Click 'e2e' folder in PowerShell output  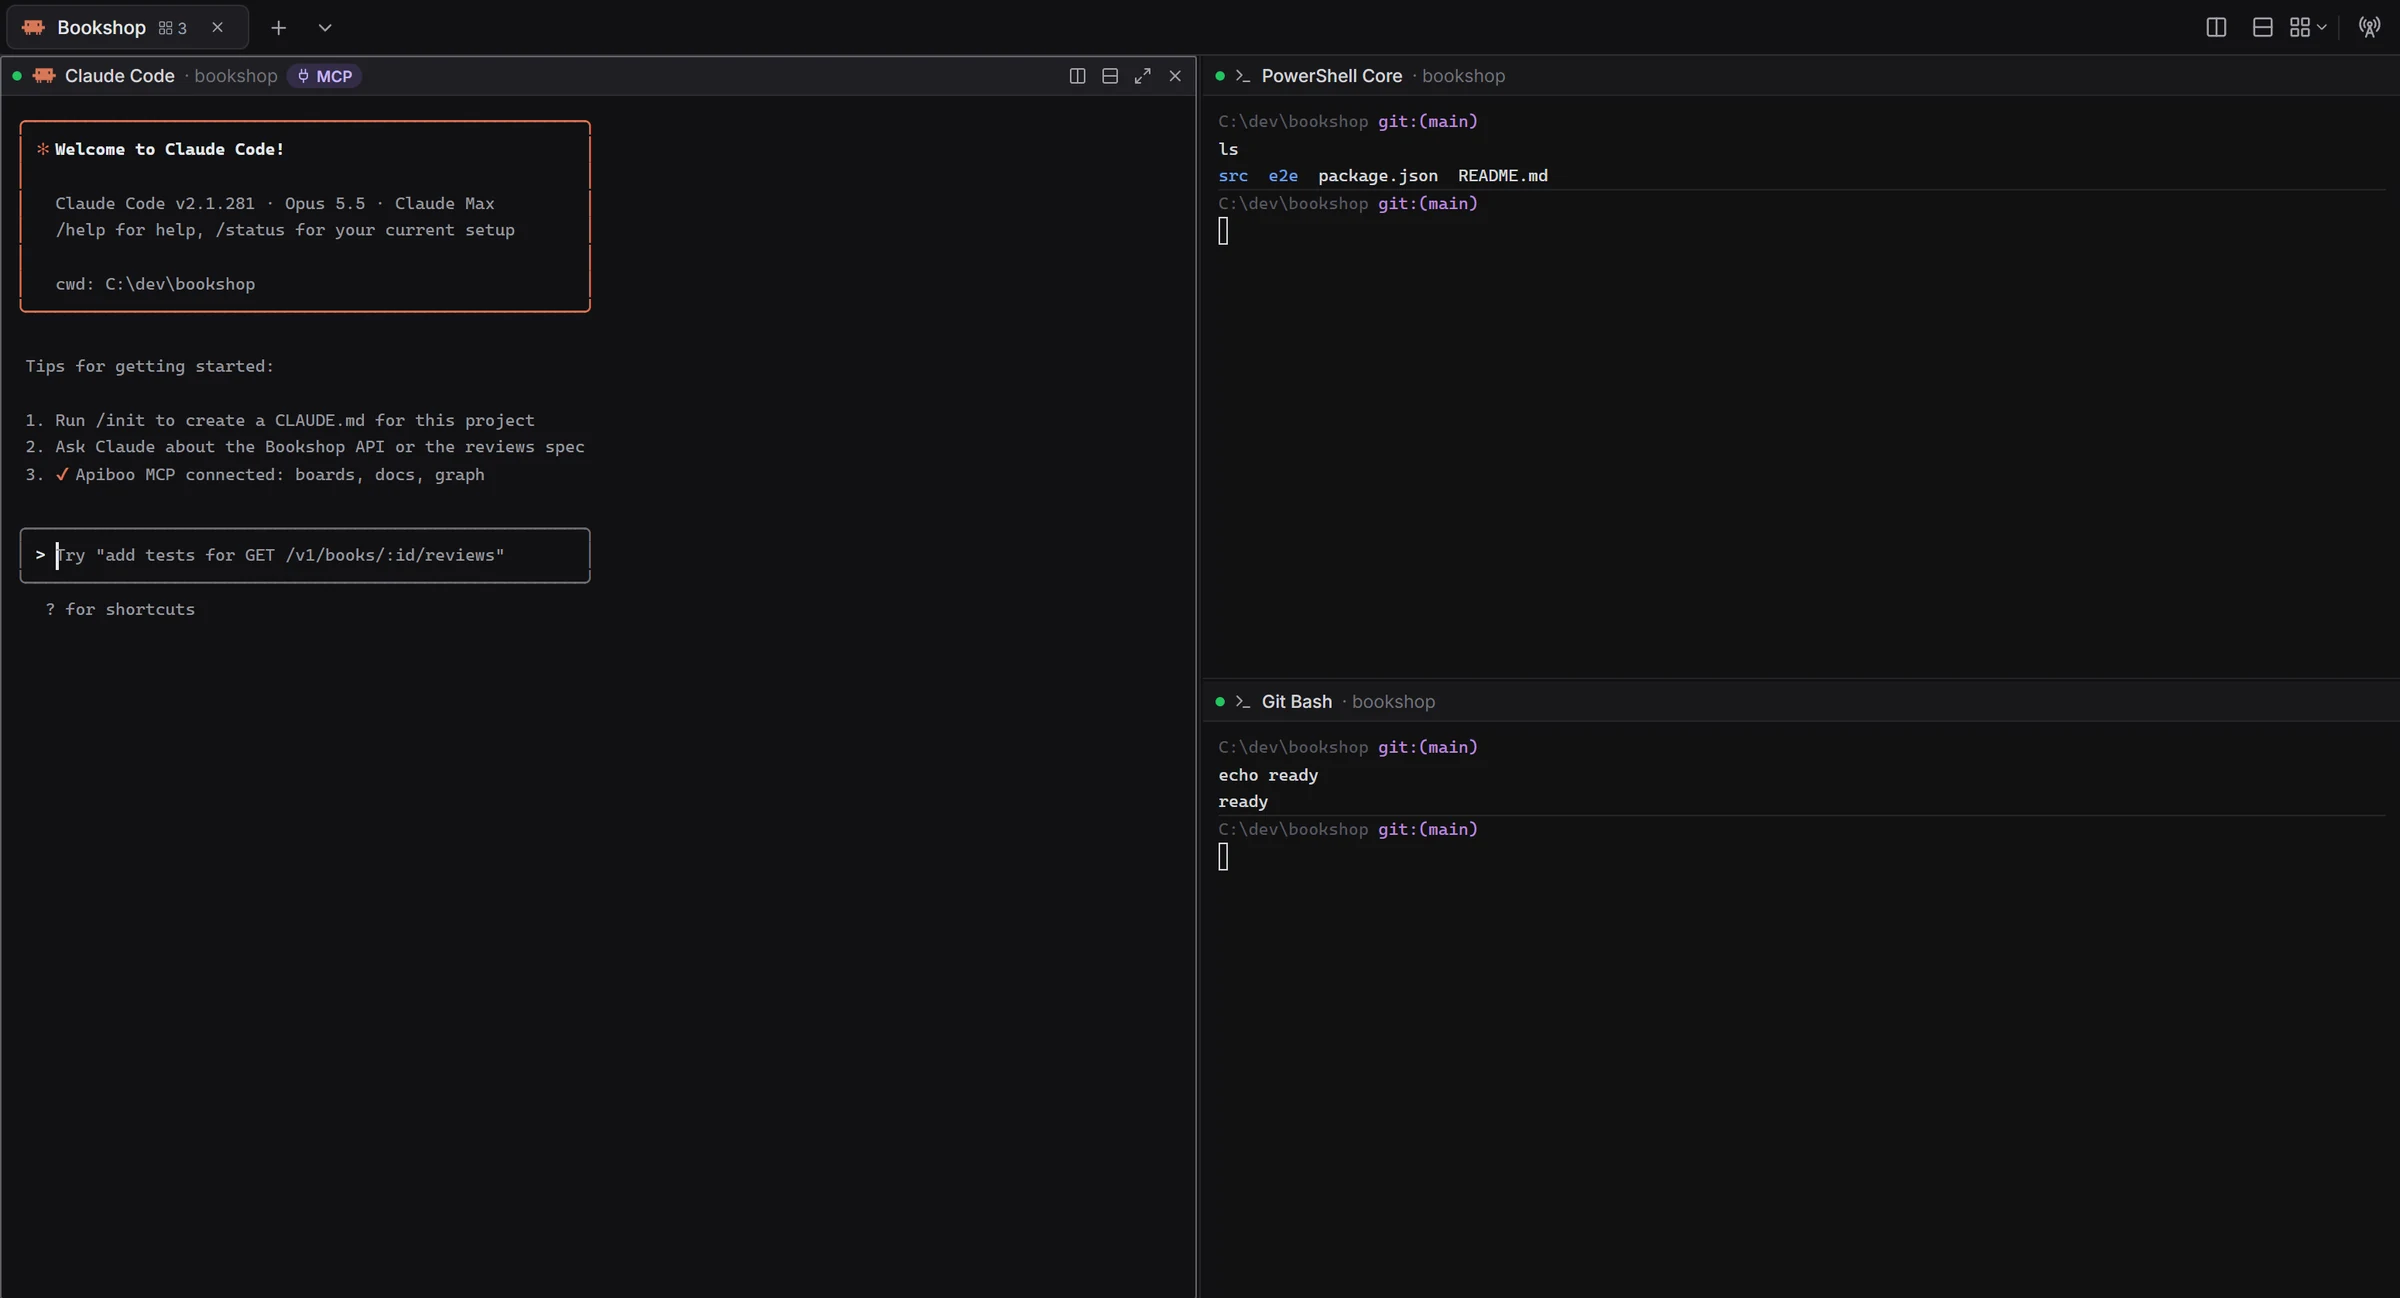[x=1283, y=176]
